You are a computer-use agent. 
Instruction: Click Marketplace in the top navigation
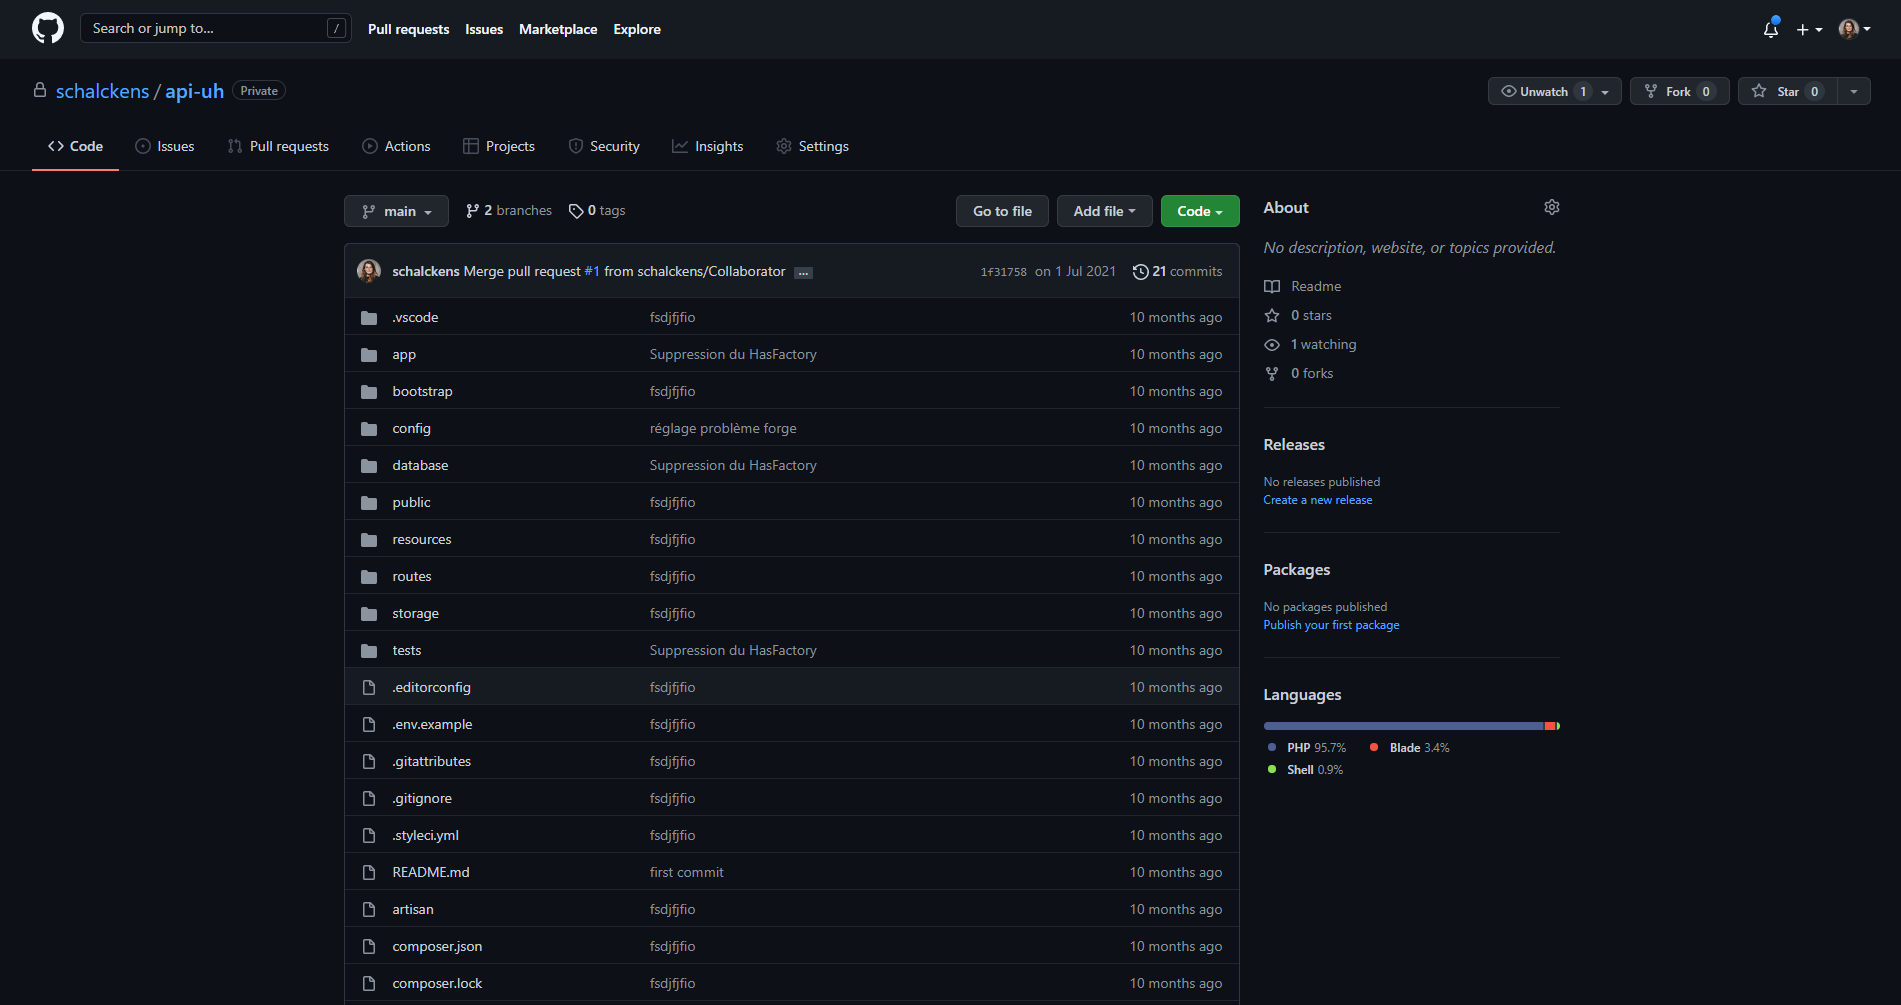(x=558, y=29)
